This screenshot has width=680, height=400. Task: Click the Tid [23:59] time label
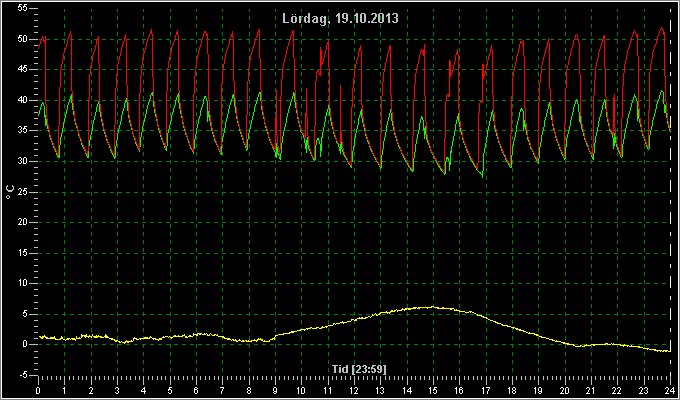(x=359, y=369)
